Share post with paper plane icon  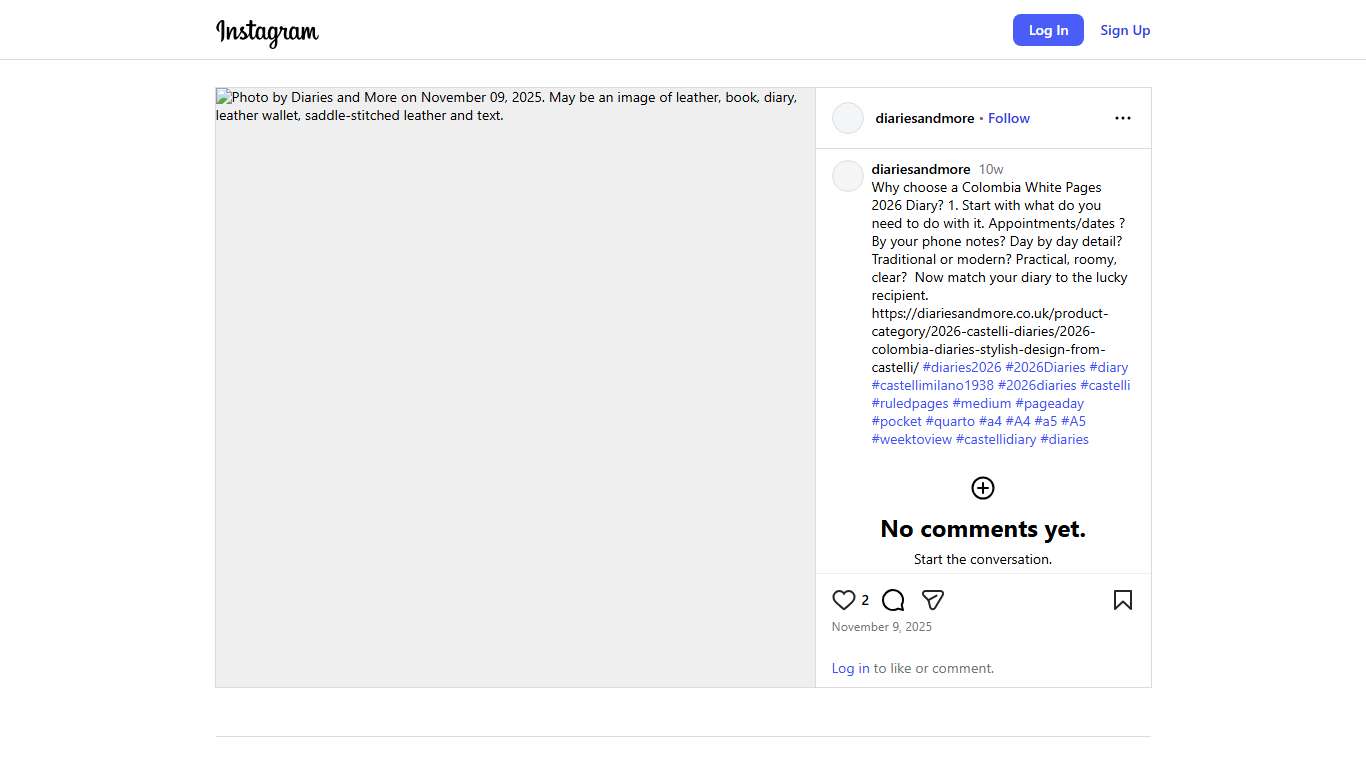tap(932, 600)
